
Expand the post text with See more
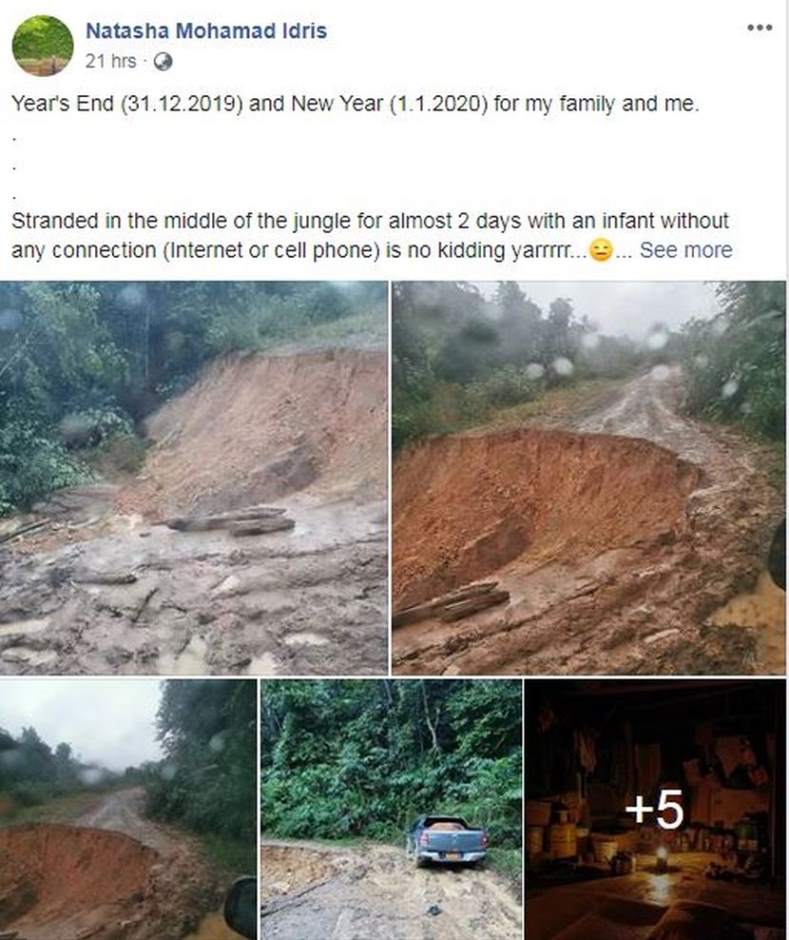tap(686, 250)
